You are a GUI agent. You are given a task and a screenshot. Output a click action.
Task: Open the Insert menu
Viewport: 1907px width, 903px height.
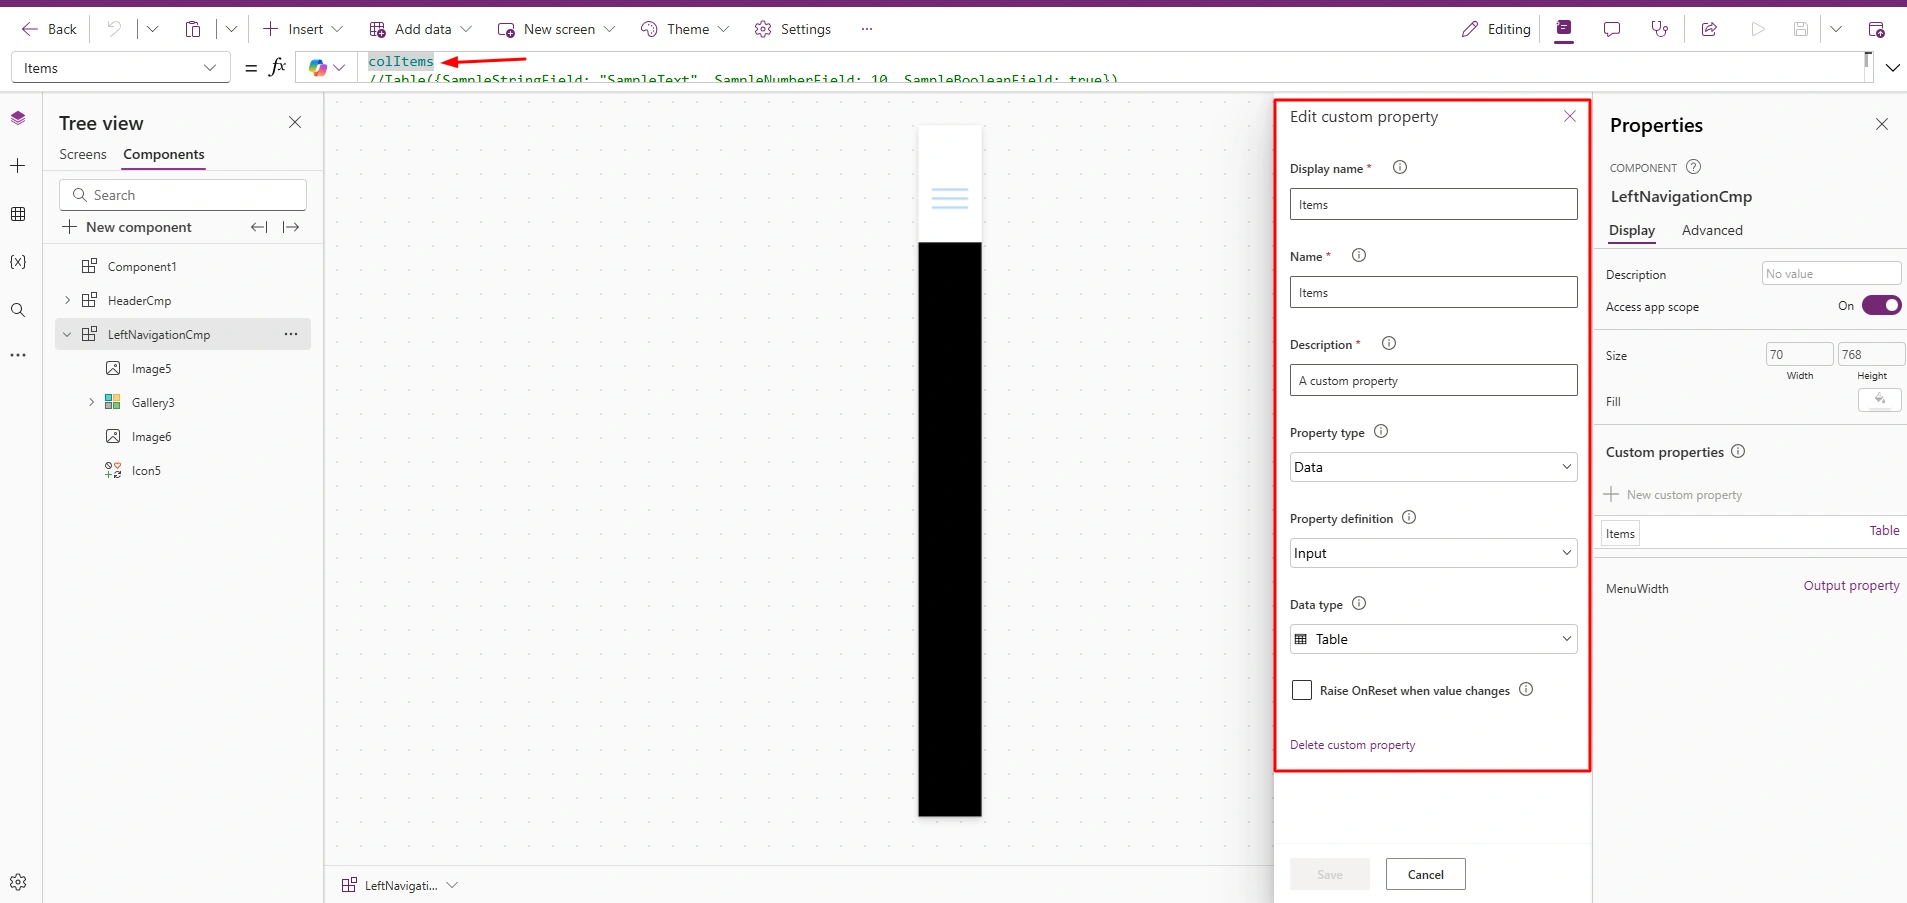303,29
